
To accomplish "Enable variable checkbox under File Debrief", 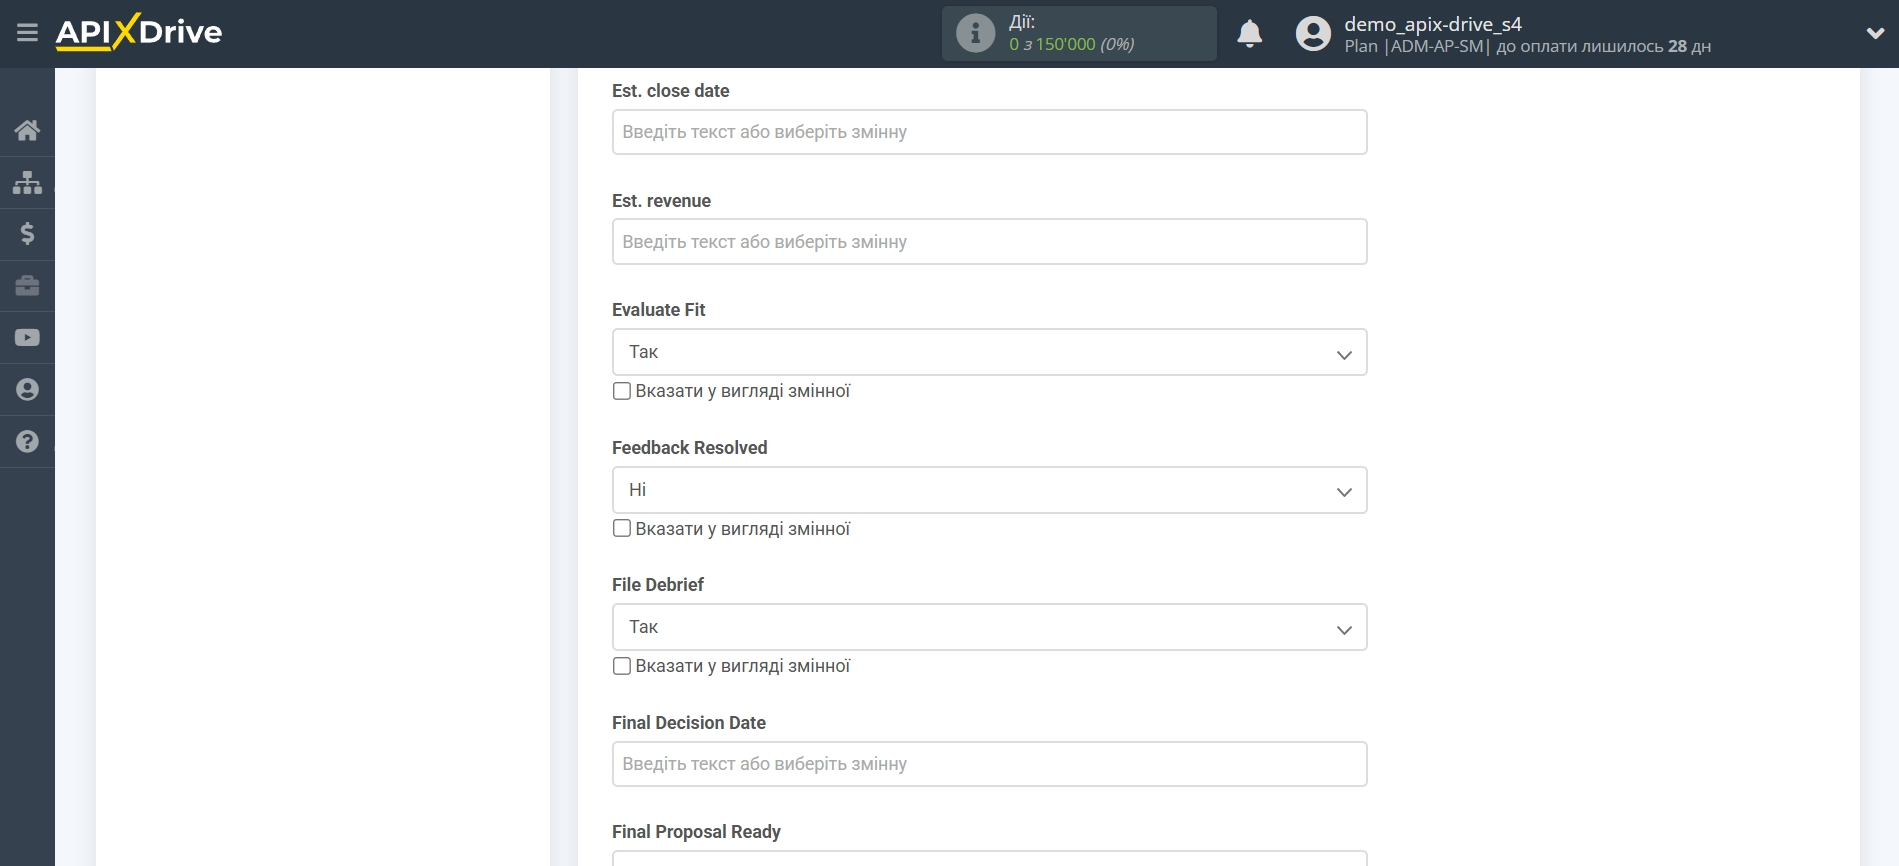I will pyautogui.click(x=622, y=666).
